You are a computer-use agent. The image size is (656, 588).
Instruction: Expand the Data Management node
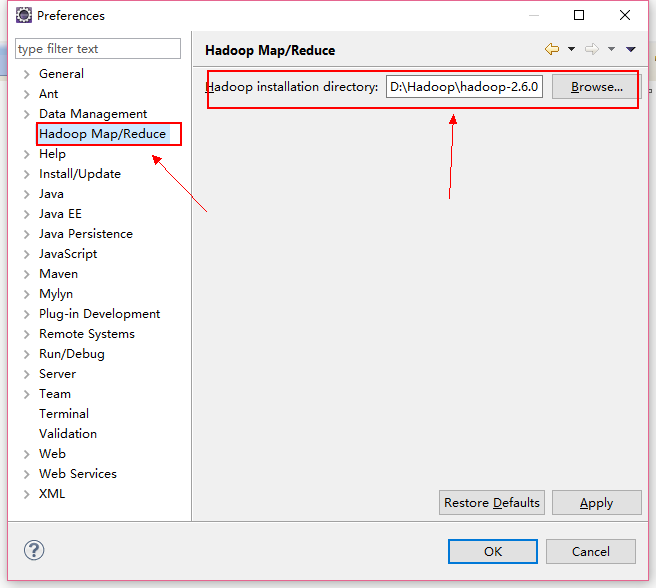27,115
